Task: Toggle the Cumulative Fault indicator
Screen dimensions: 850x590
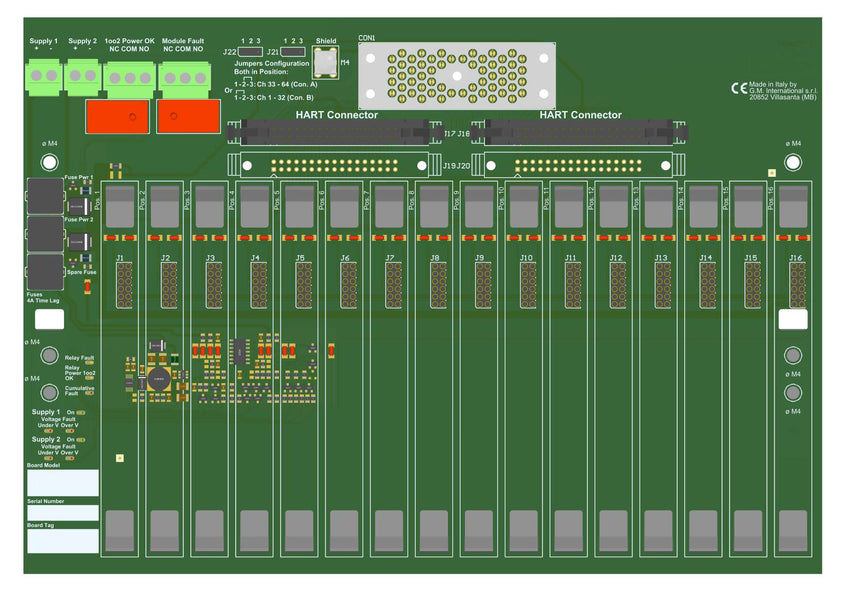Action: (x=88, y=392)
